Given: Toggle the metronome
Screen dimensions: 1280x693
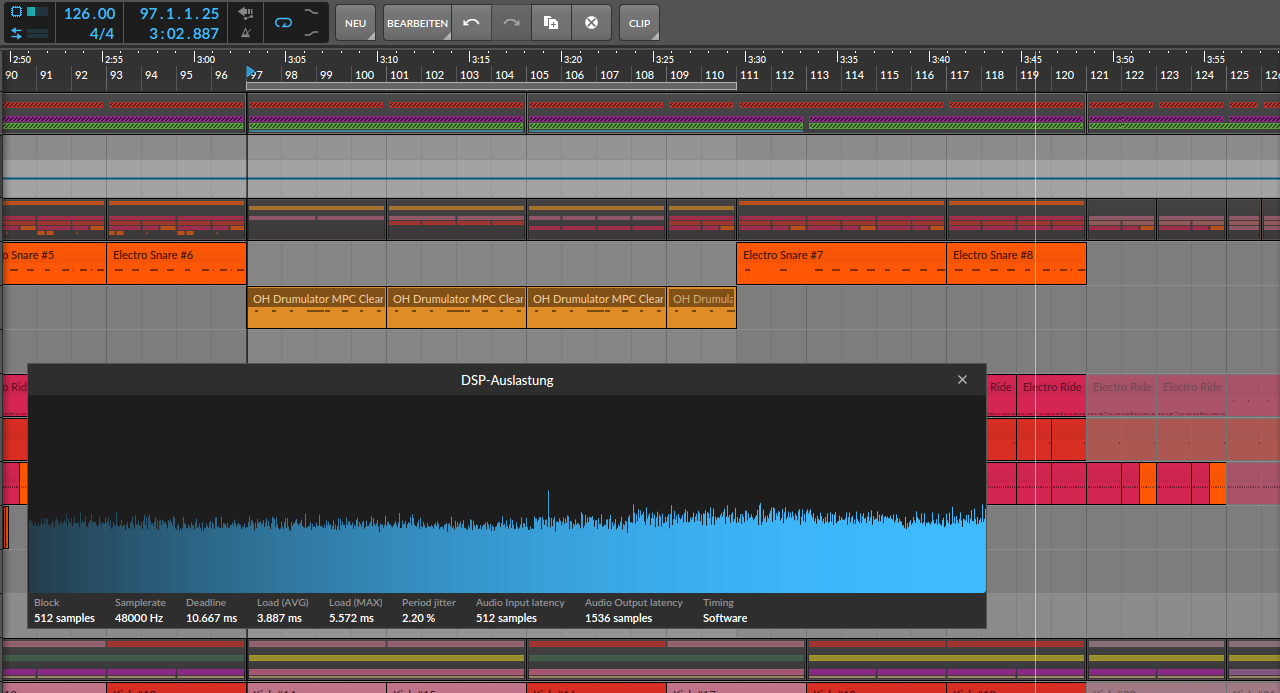Looking at the screenshot, I should click(x=245, y=33).
